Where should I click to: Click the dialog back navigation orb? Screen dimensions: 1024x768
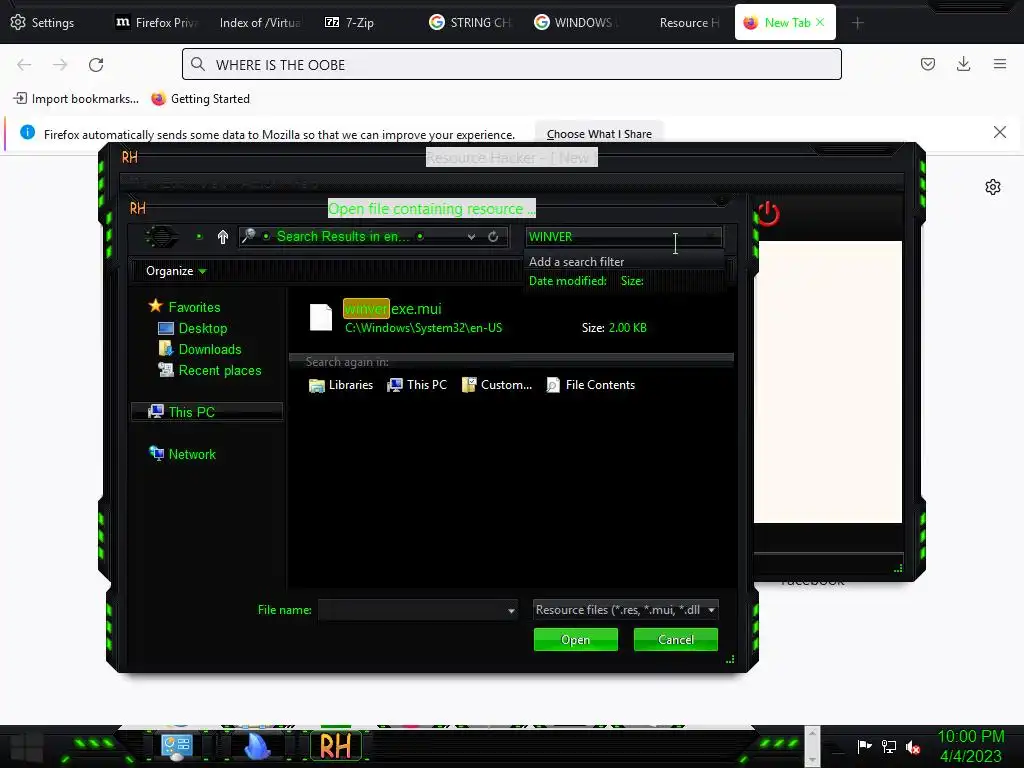click(x=161, y=236)
